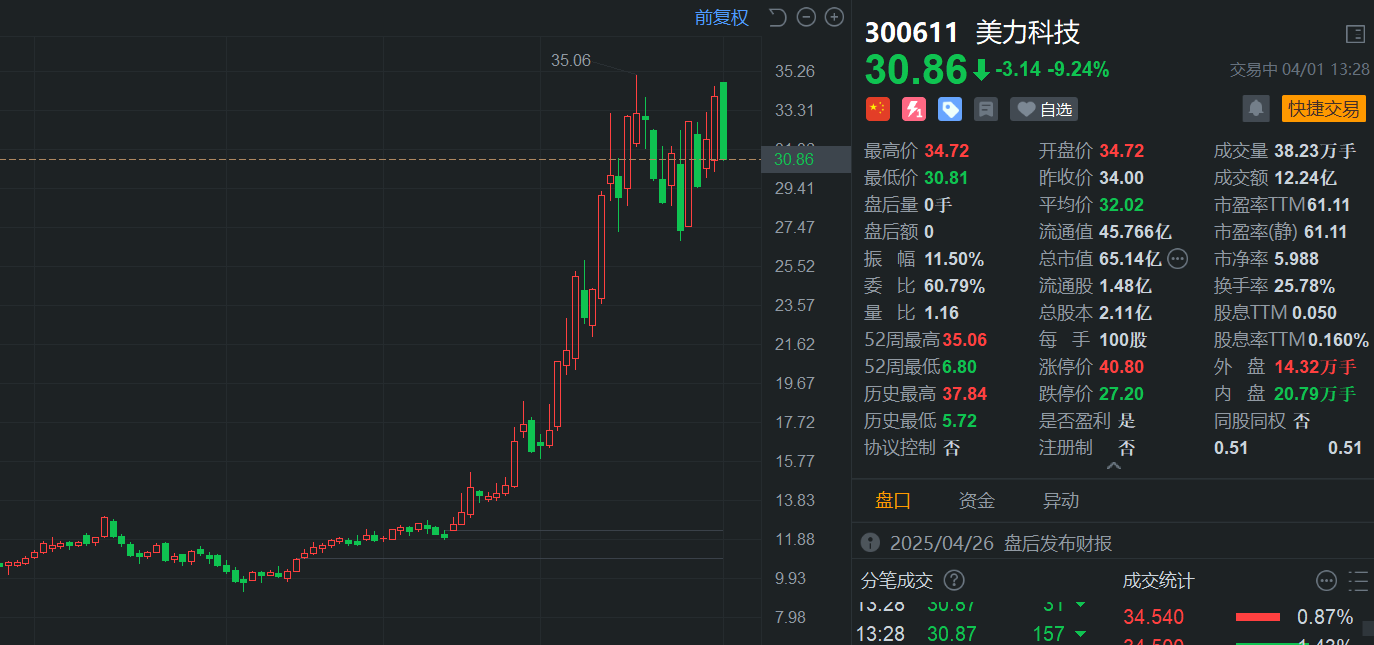Click the 历史最高 value 37.84

coord(962,394)
